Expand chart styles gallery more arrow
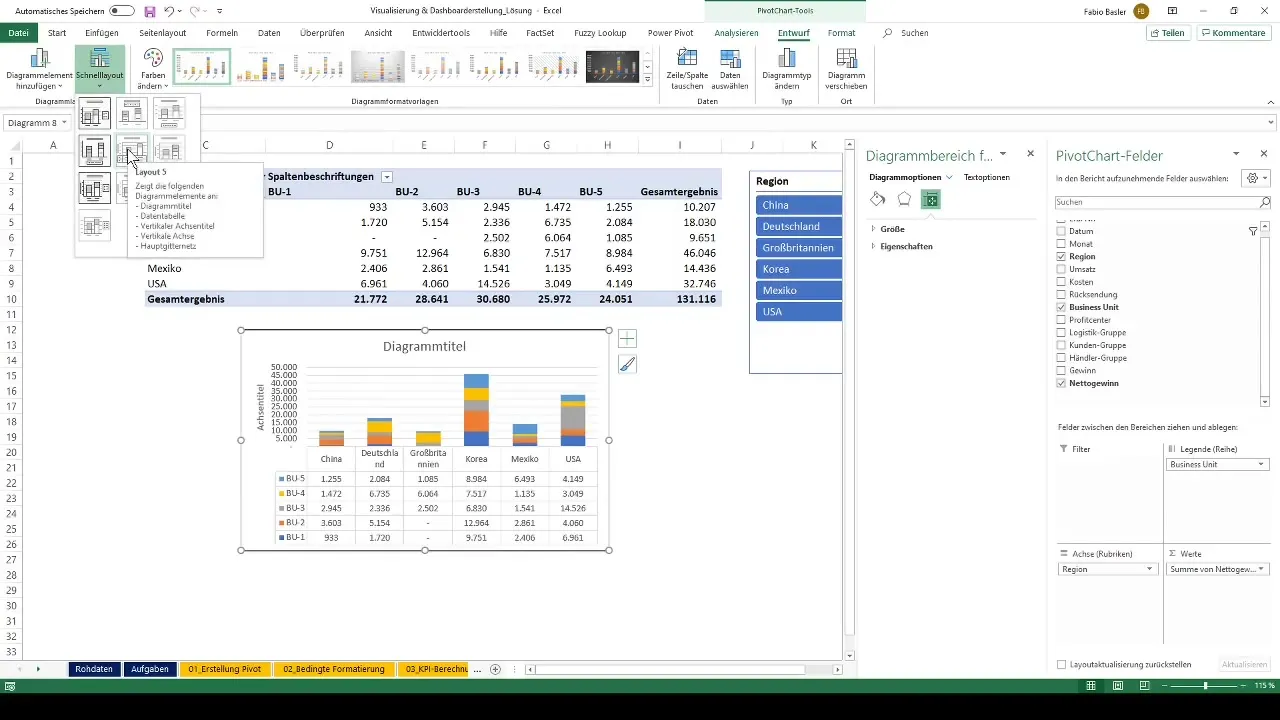The width and height of the screenshot is (1280, 720). tap(648, 79)
